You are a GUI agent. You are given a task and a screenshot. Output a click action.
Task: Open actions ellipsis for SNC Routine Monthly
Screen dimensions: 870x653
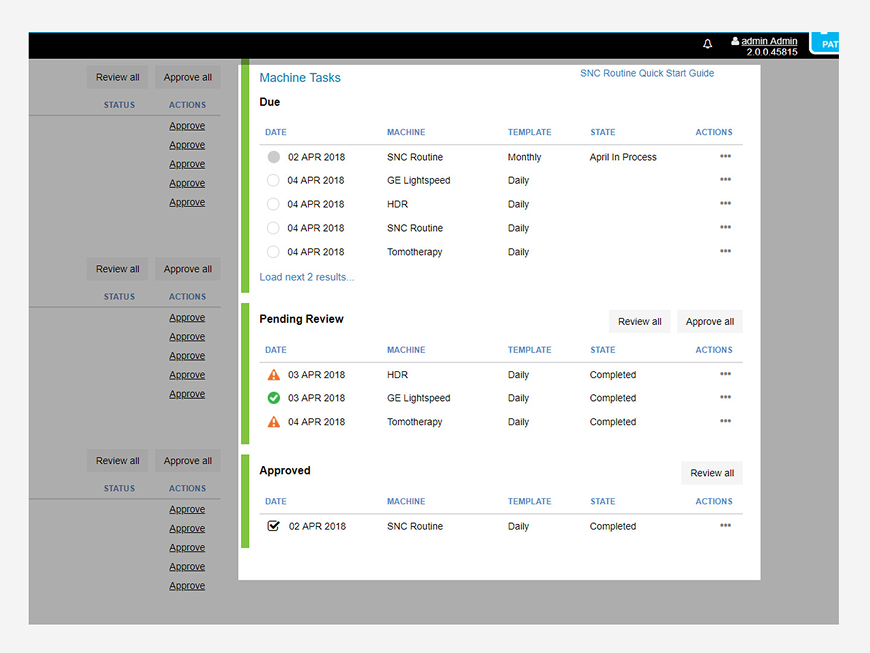tap(725, 156)
